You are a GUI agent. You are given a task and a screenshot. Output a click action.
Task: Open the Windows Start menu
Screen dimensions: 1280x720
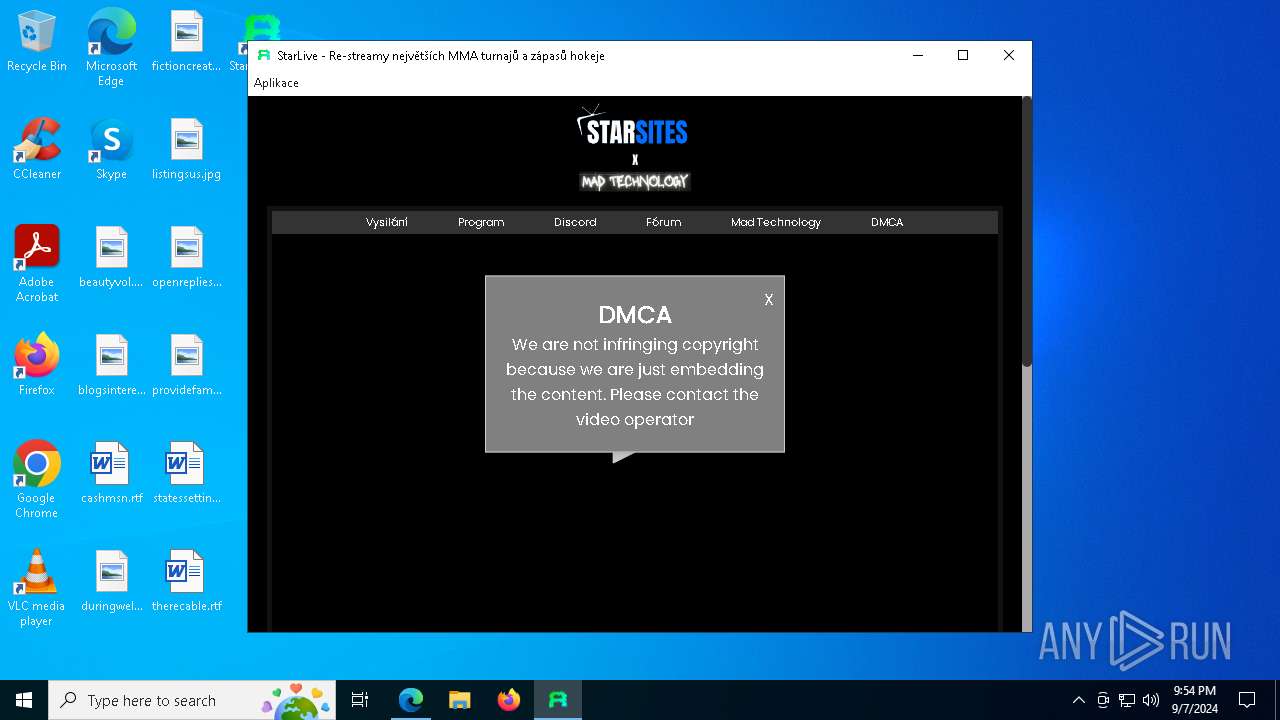tap(24, 700)
